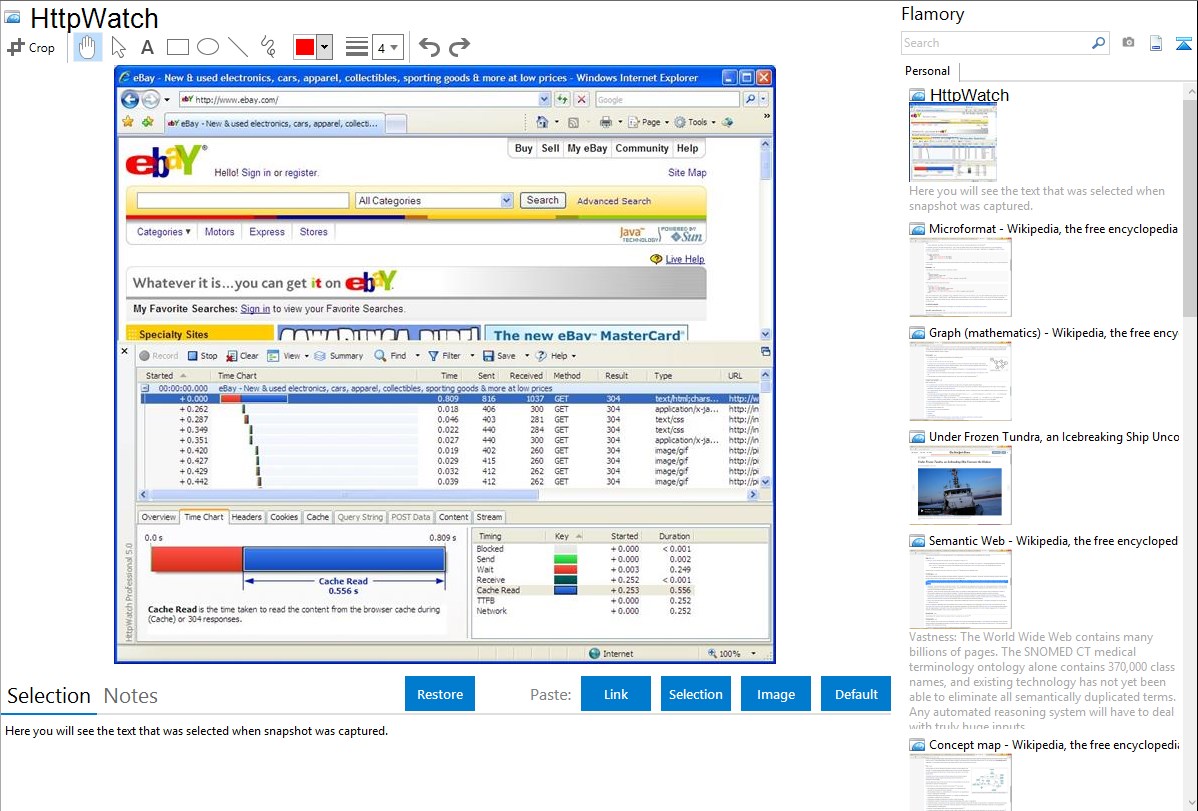This screenshot has height=811, width=1198.
Task: Click the Link paste button
Action: pos(616,694)
